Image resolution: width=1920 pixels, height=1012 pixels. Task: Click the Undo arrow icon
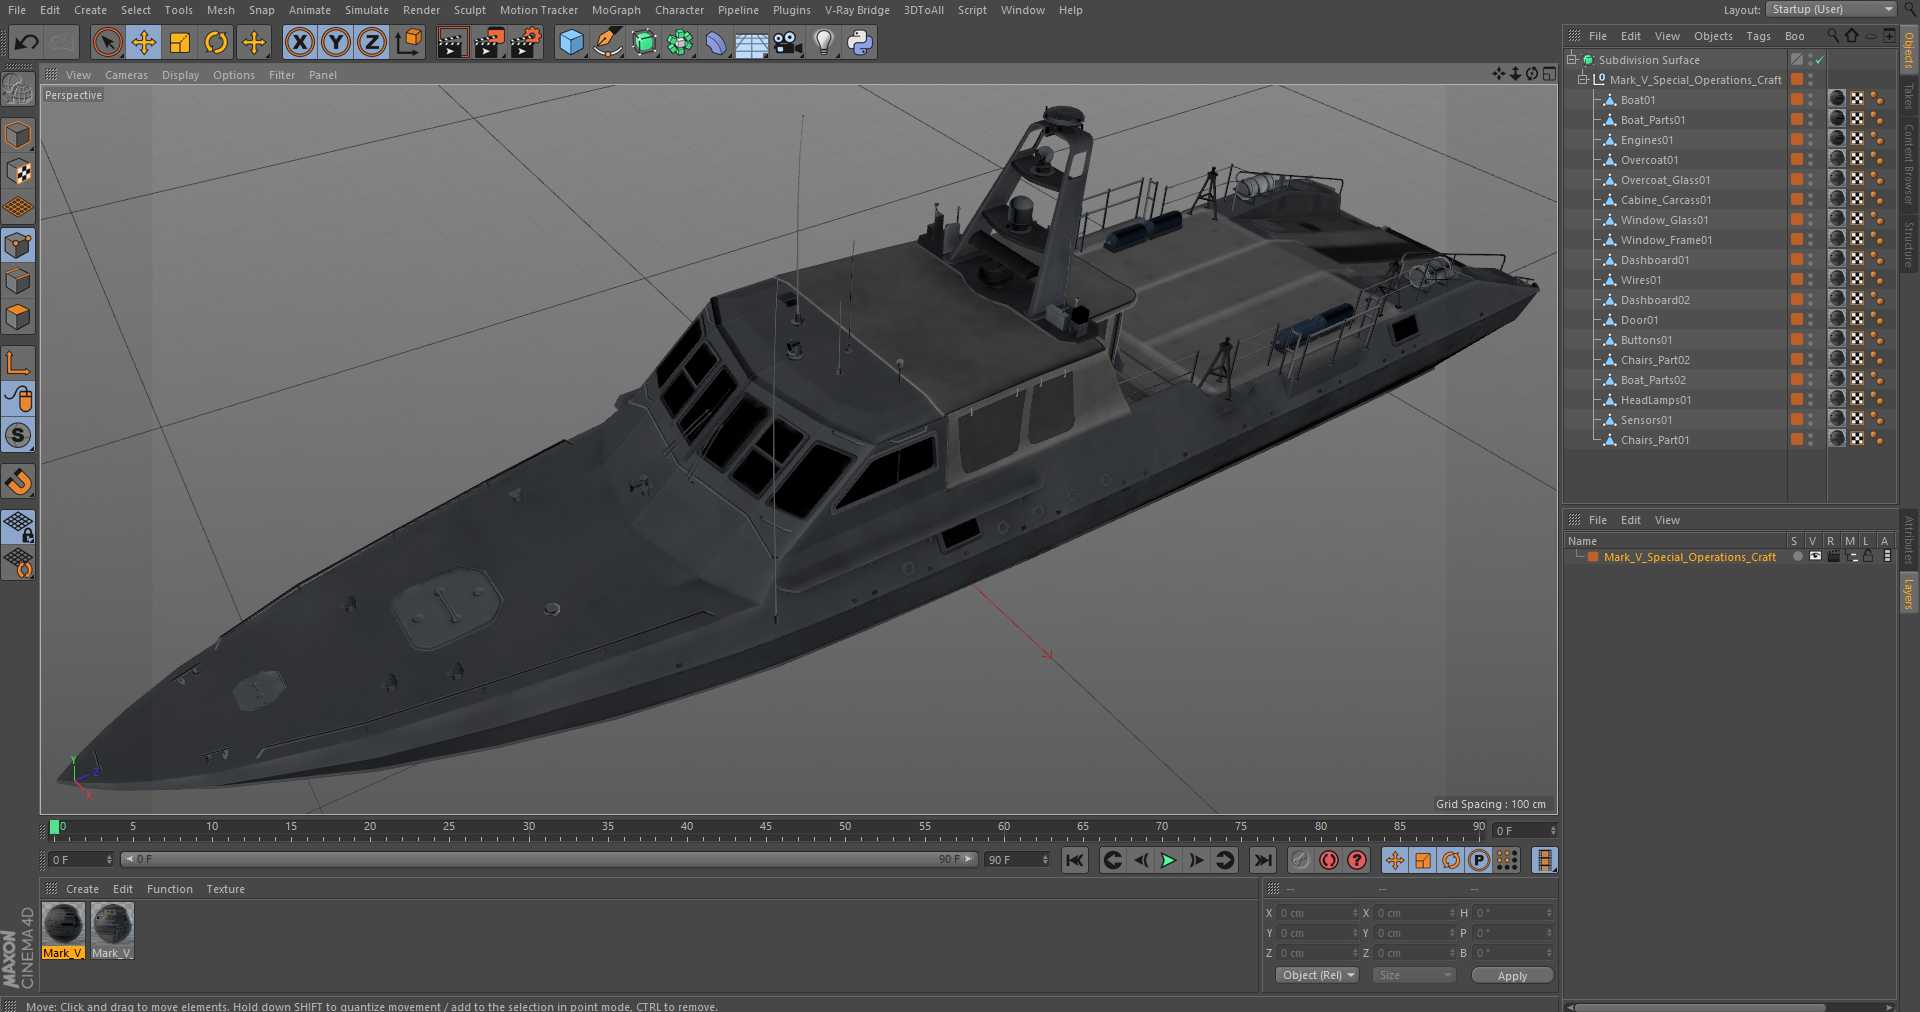27,42
